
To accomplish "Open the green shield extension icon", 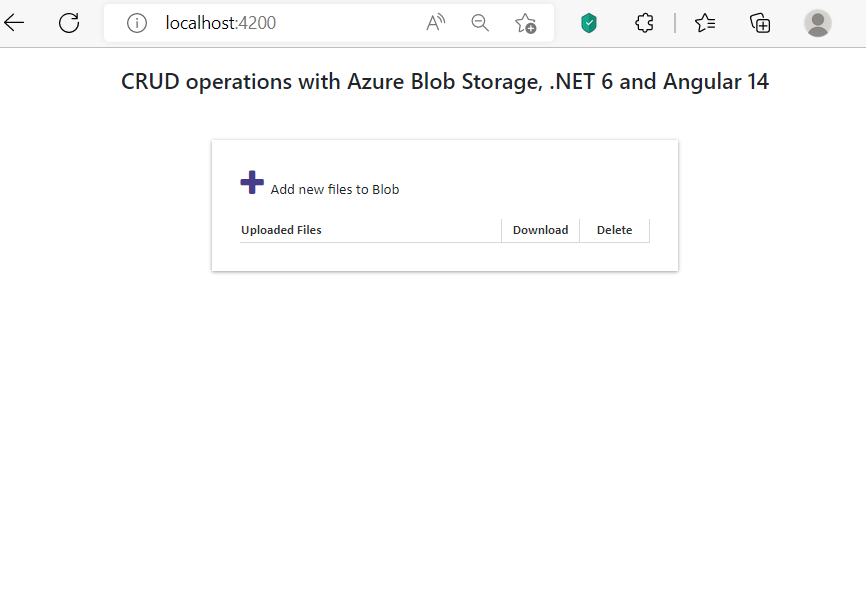I will point(589,23).
